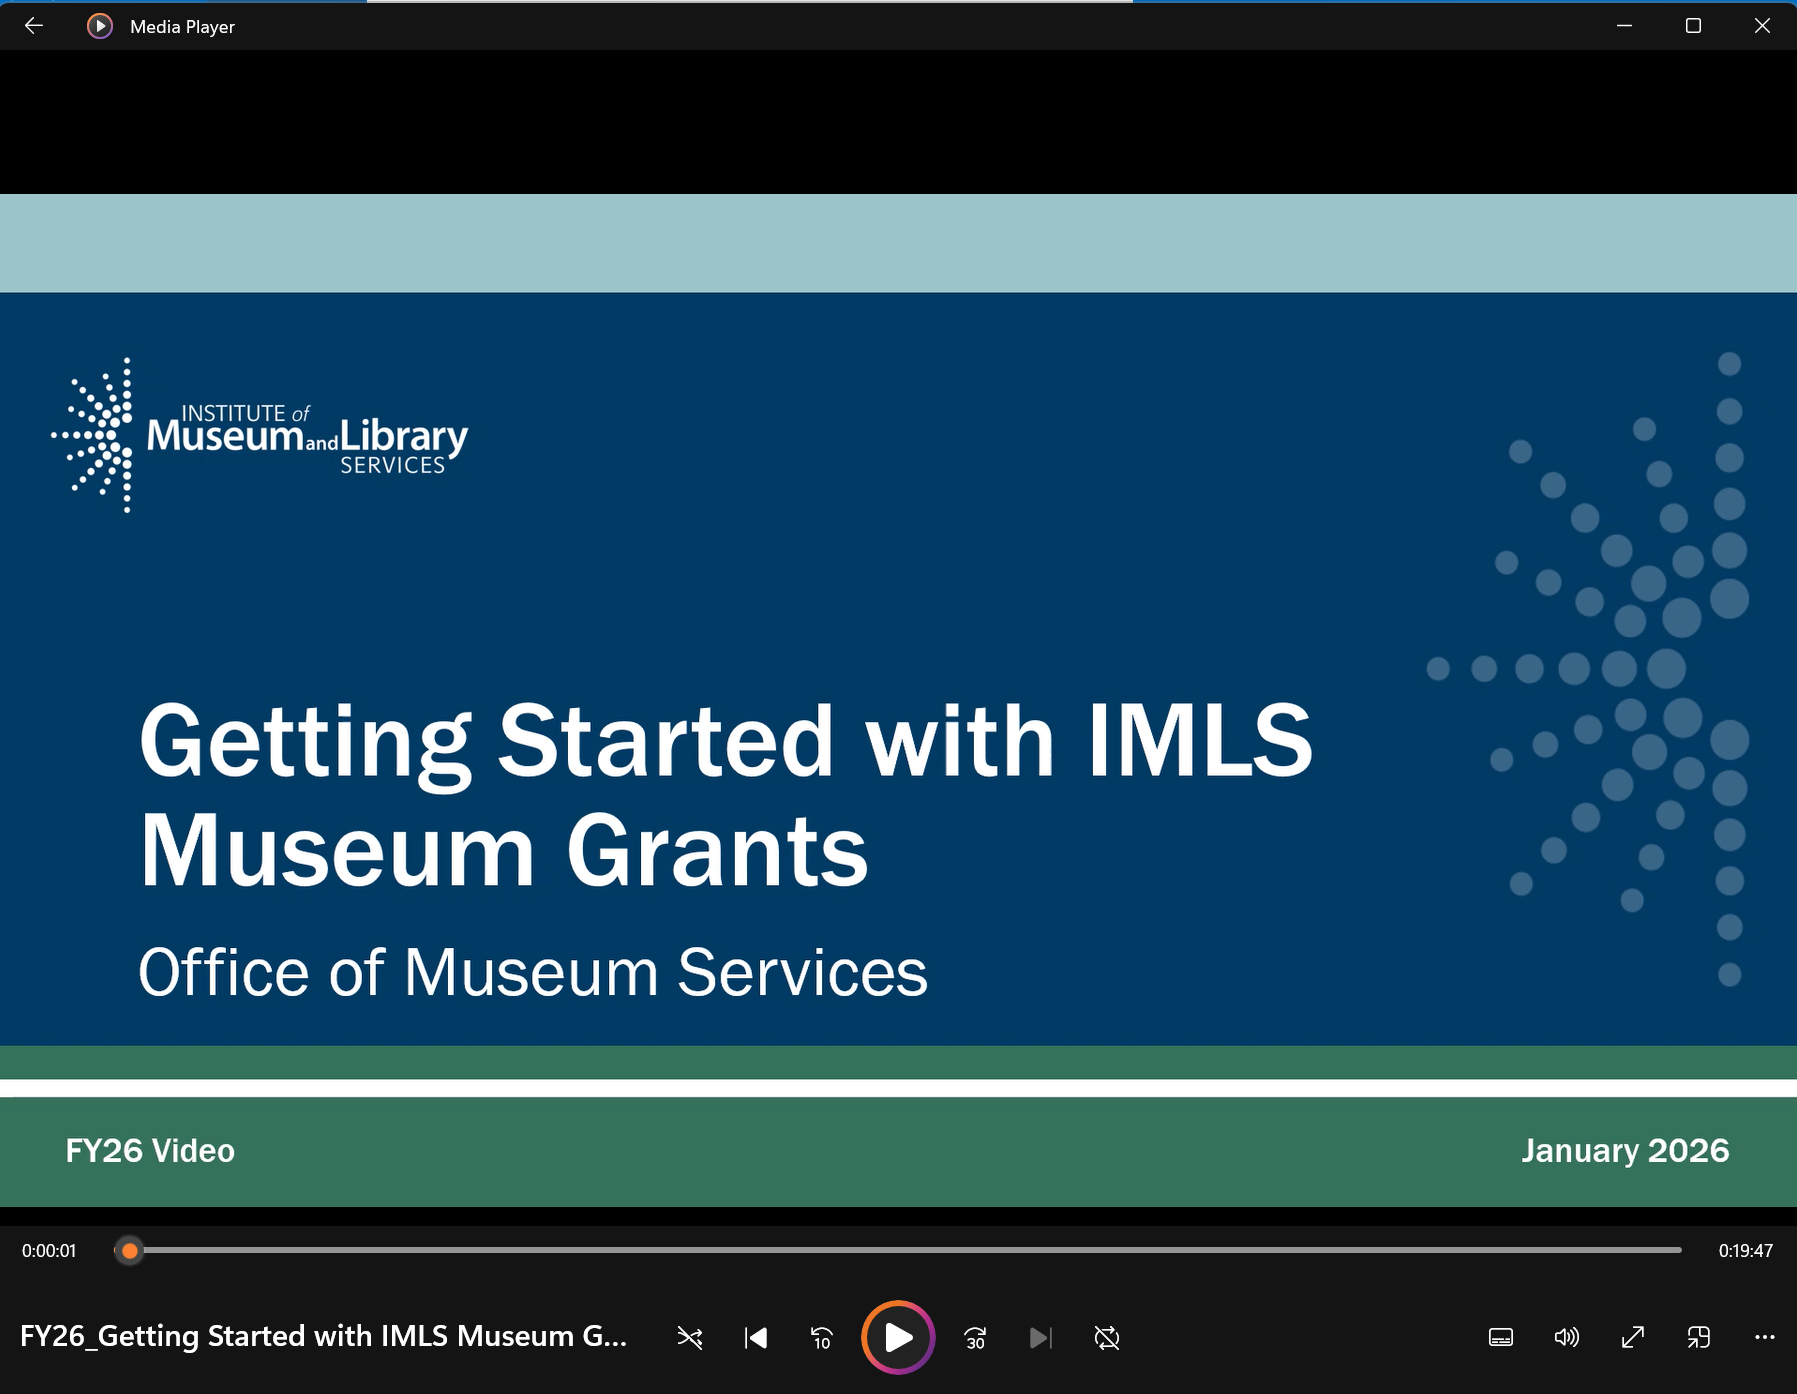Maximize the Media Player window
Screen dimensions: 1797x1394
click(1692, 26)
